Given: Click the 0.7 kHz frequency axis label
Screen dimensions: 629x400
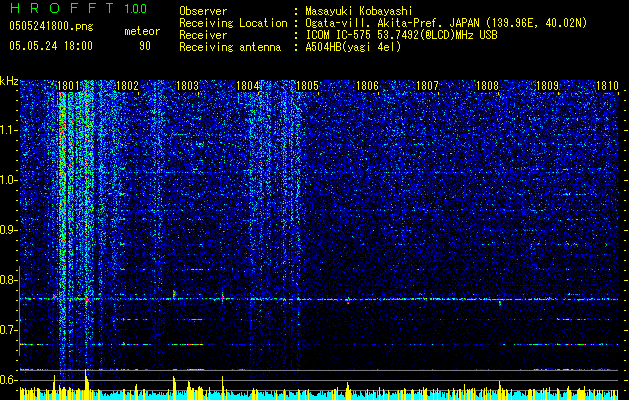Looking at the screenshot, I should tap(9, 330).
